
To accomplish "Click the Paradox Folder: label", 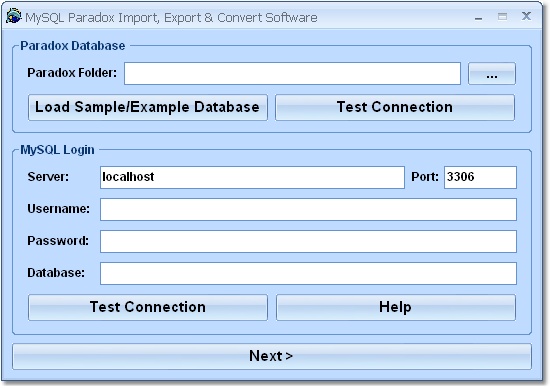I will (72, 73).
